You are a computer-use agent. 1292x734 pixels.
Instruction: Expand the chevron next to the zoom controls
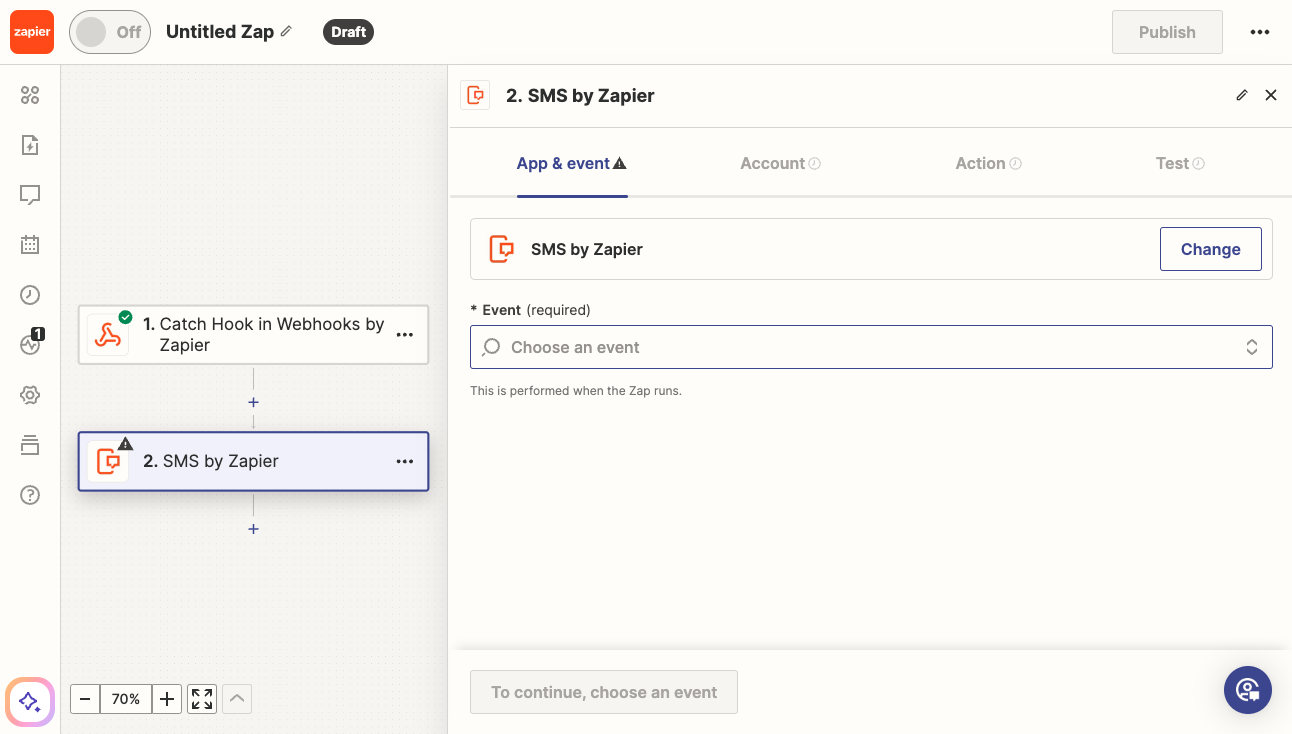point(237,699)
